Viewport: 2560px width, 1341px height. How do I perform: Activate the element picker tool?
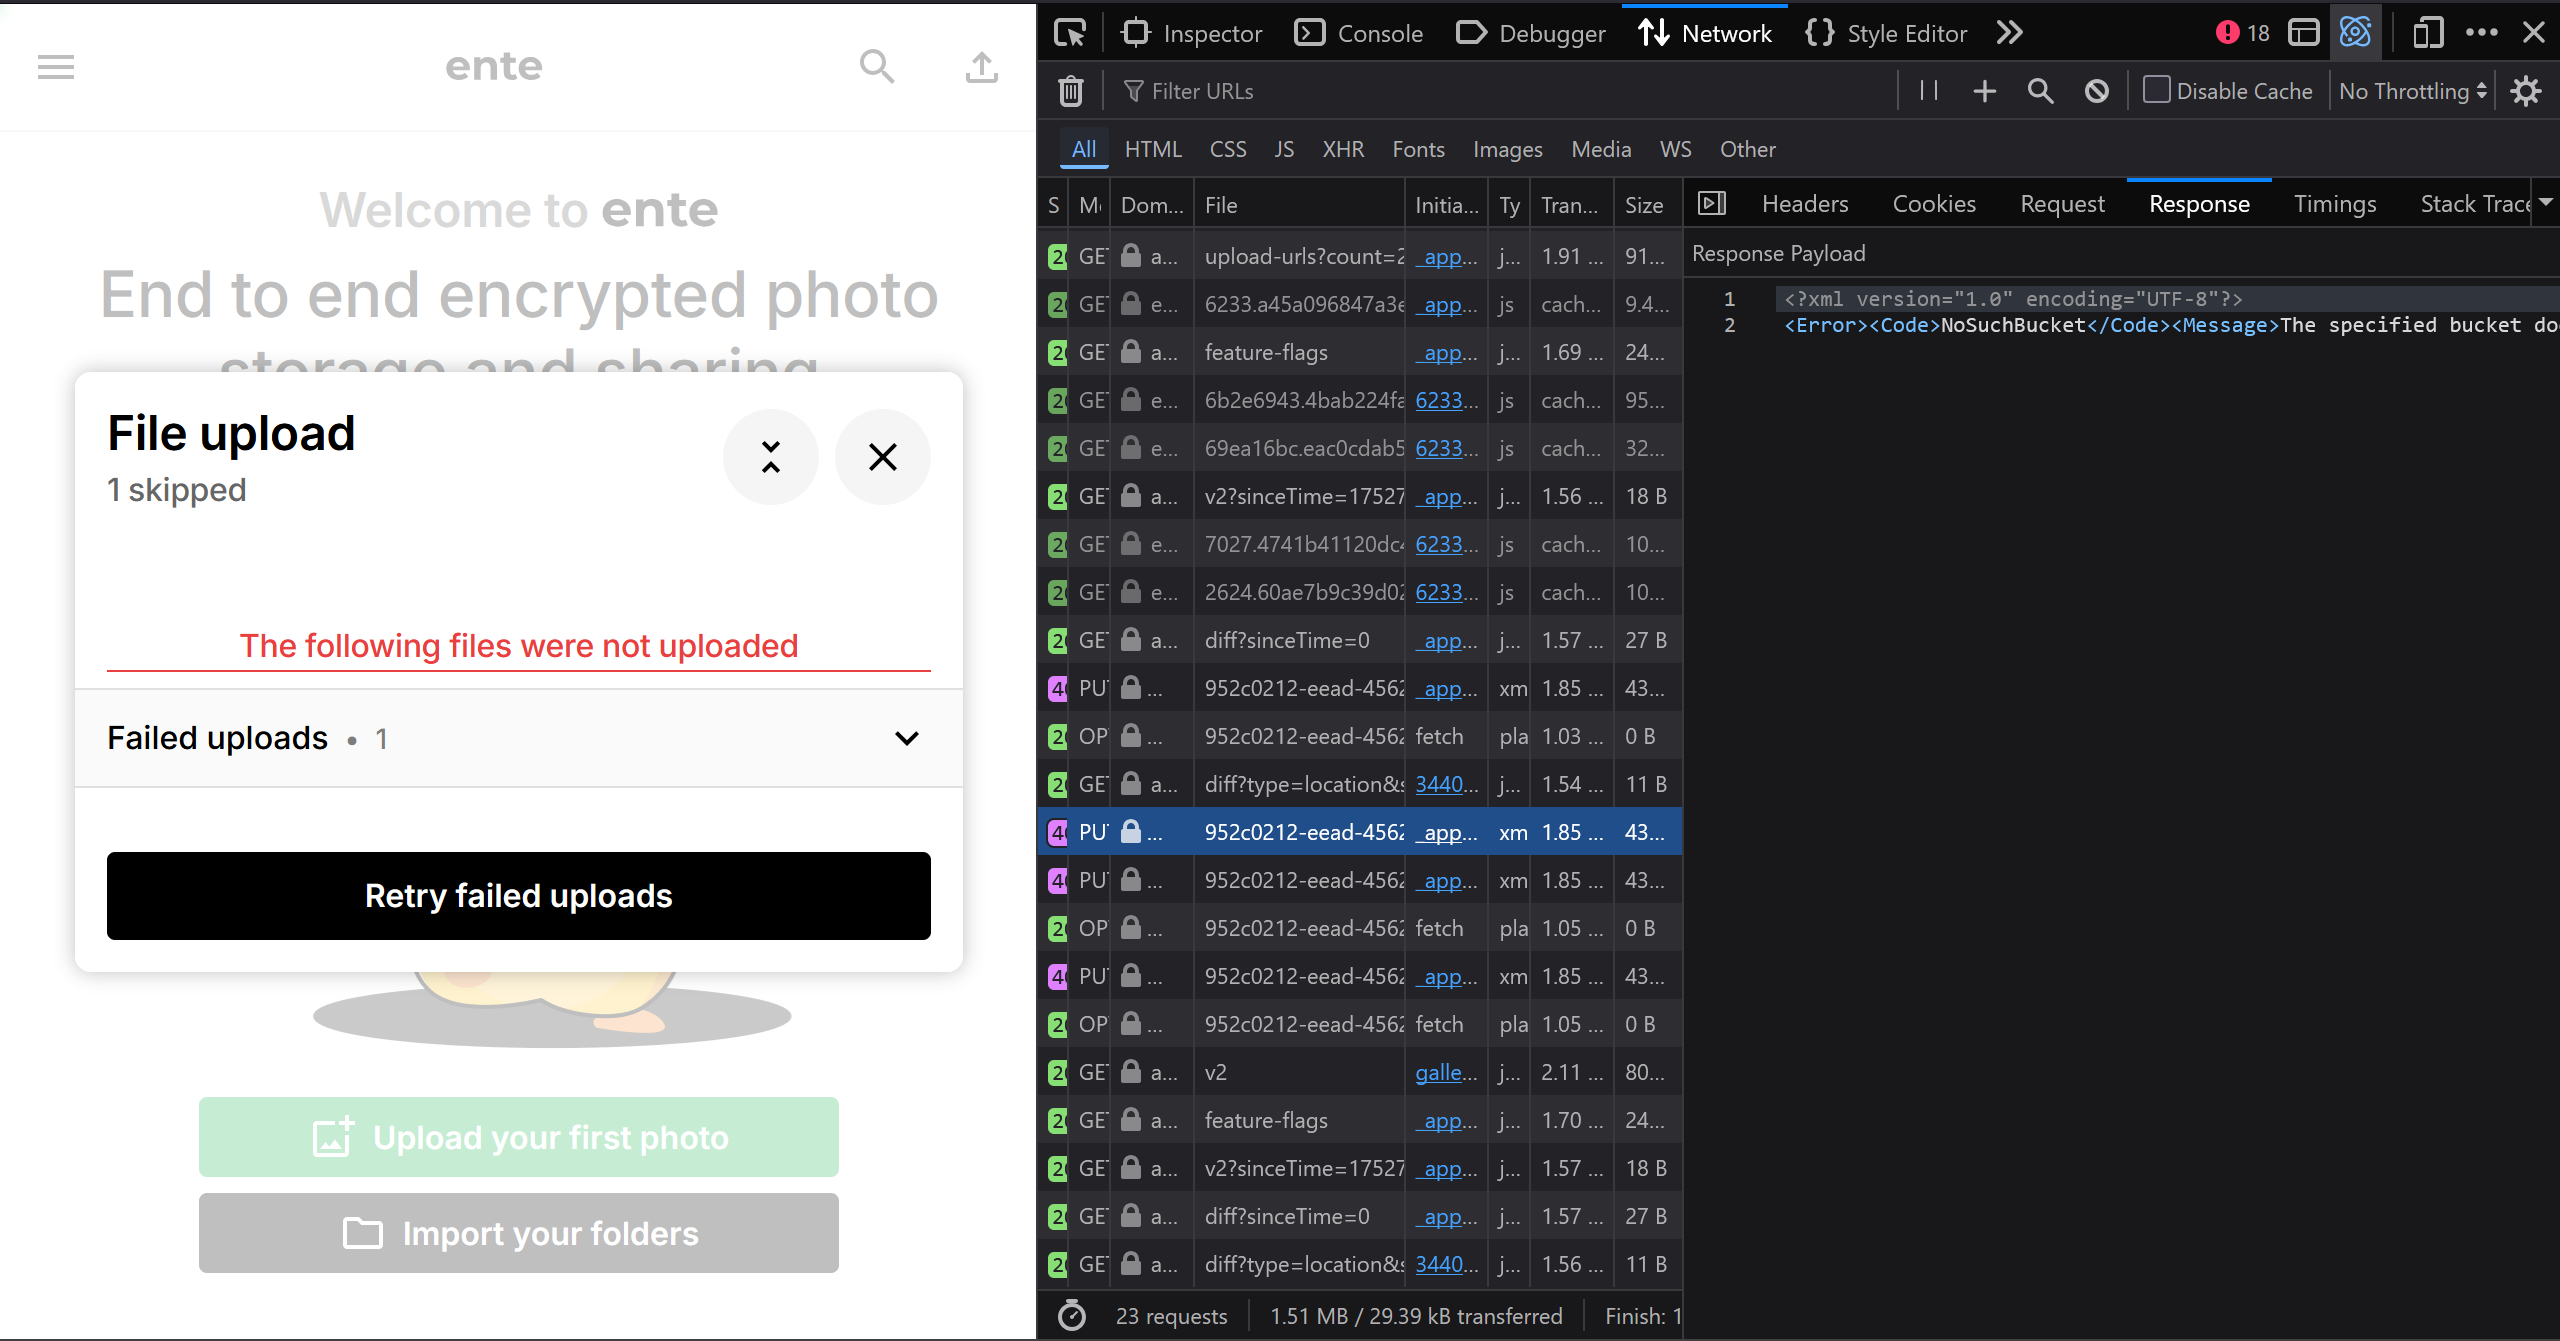click(x=1070, y=33)
